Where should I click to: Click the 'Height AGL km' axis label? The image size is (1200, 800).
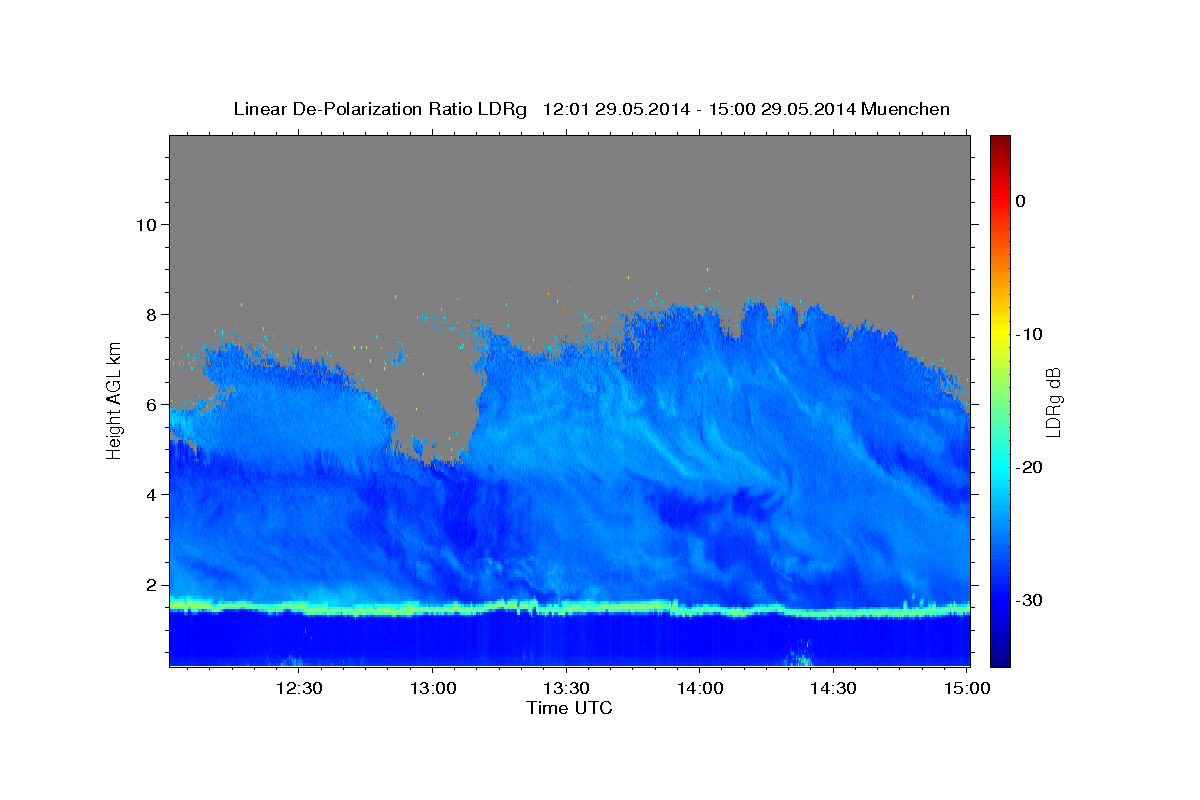click(115, 401)
